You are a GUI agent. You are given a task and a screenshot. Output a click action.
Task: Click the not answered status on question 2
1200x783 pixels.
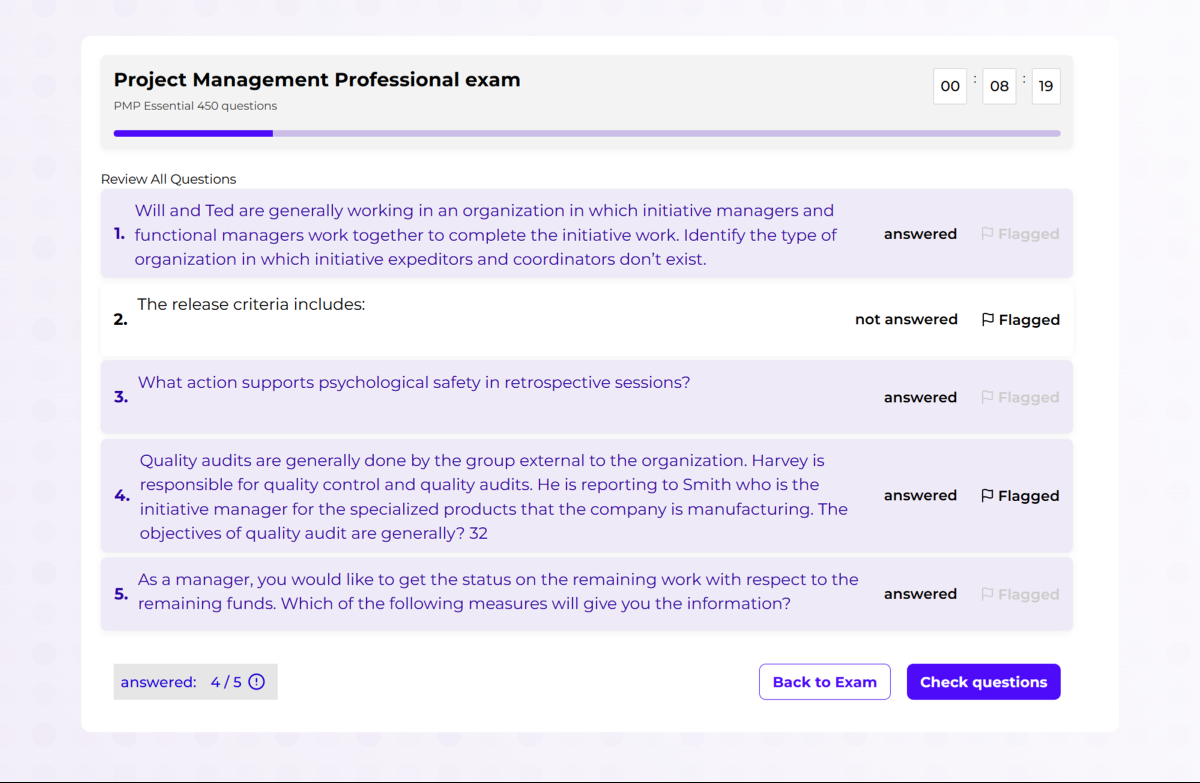pyautogui.click(x=906, y=319)
